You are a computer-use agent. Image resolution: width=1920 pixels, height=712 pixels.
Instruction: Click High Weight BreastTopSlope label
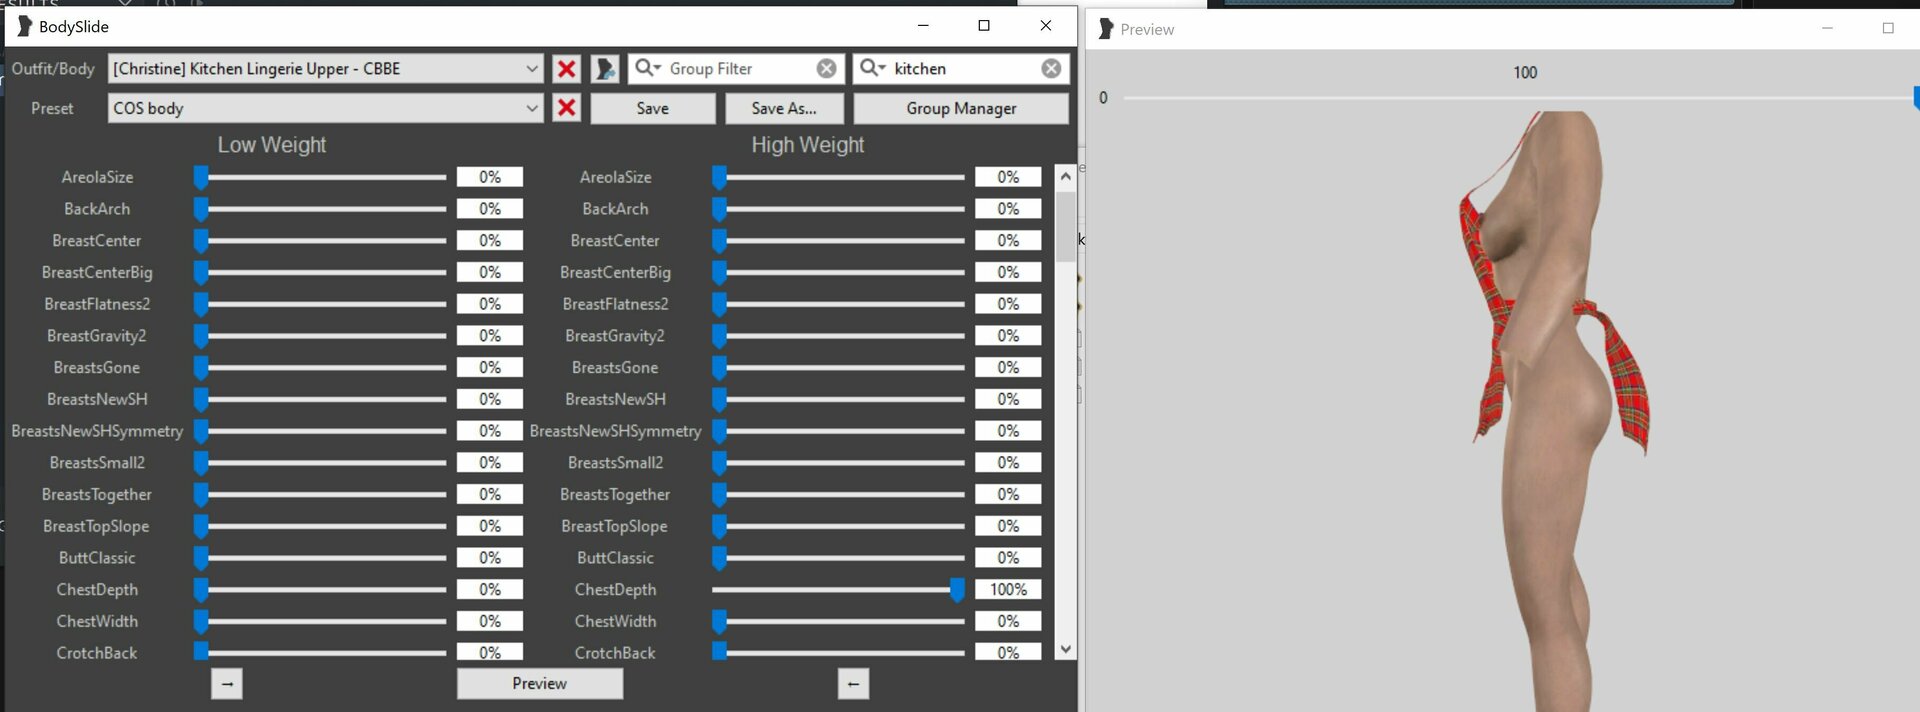[x=614, y=526]
